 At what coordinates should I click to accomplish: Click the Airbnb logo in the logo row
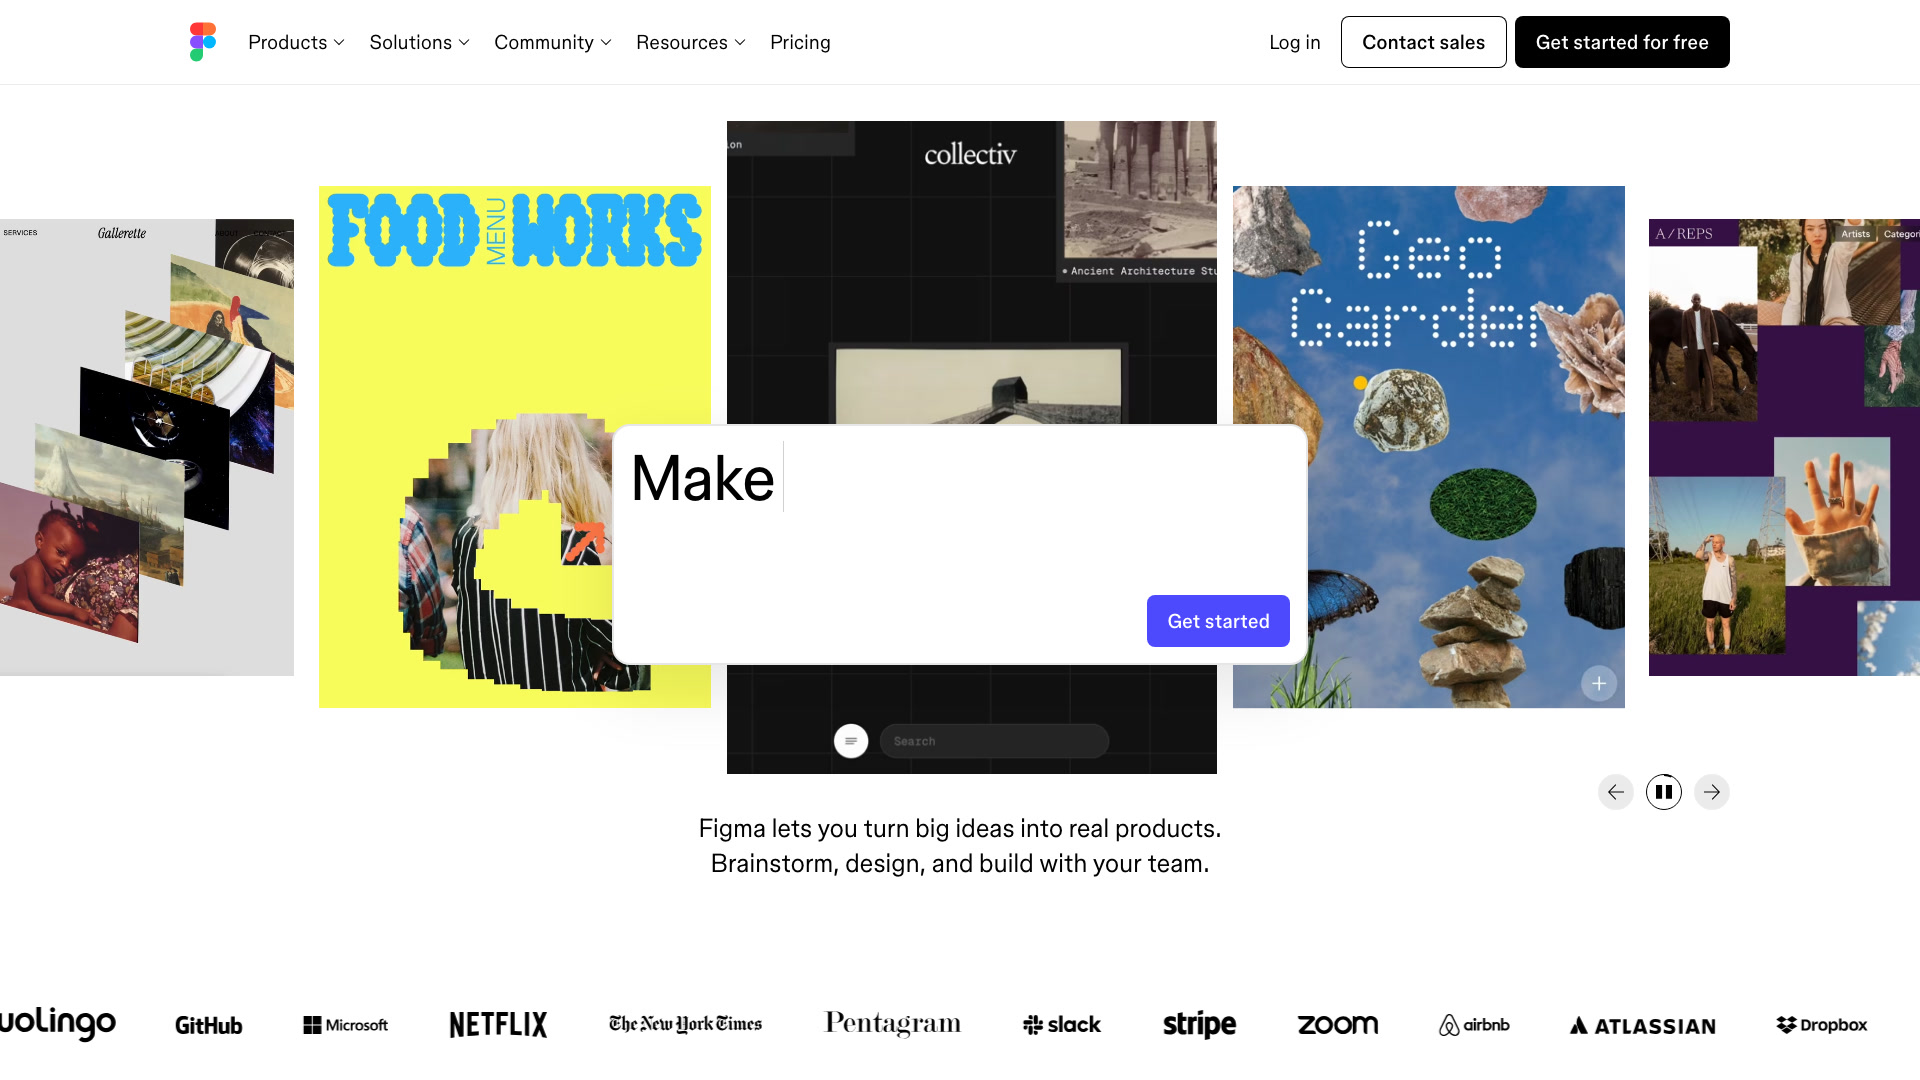click(x=1473, y=1025)
